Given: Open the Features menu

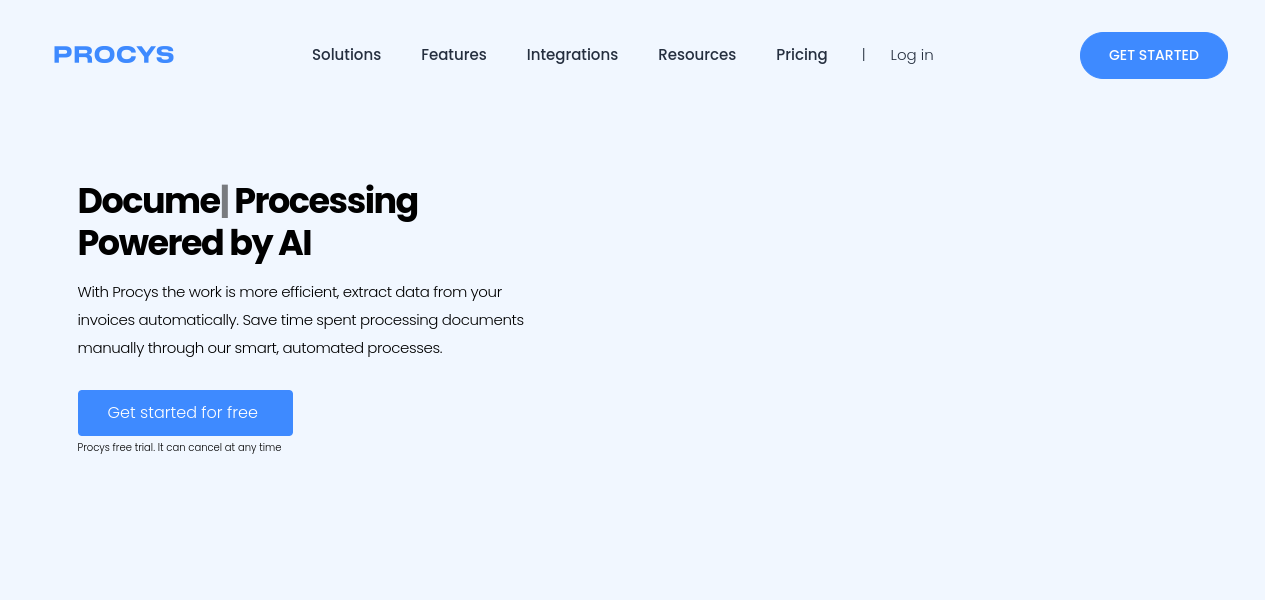Looking at the screenshot, I should 453,55.
